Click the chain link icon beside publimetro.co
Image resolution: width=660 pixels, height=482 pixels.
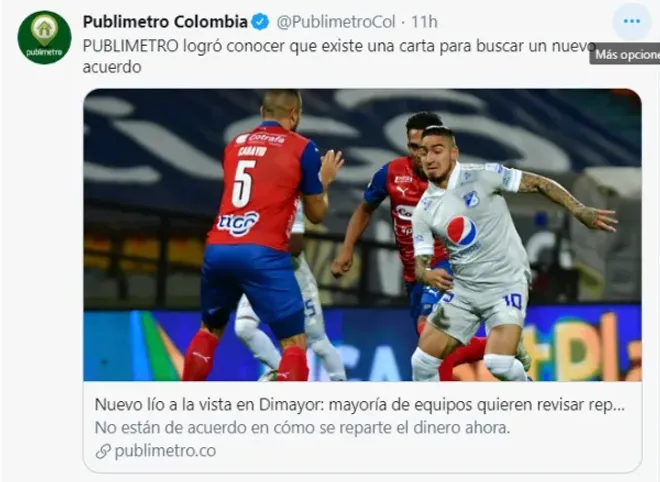(103, 451)
